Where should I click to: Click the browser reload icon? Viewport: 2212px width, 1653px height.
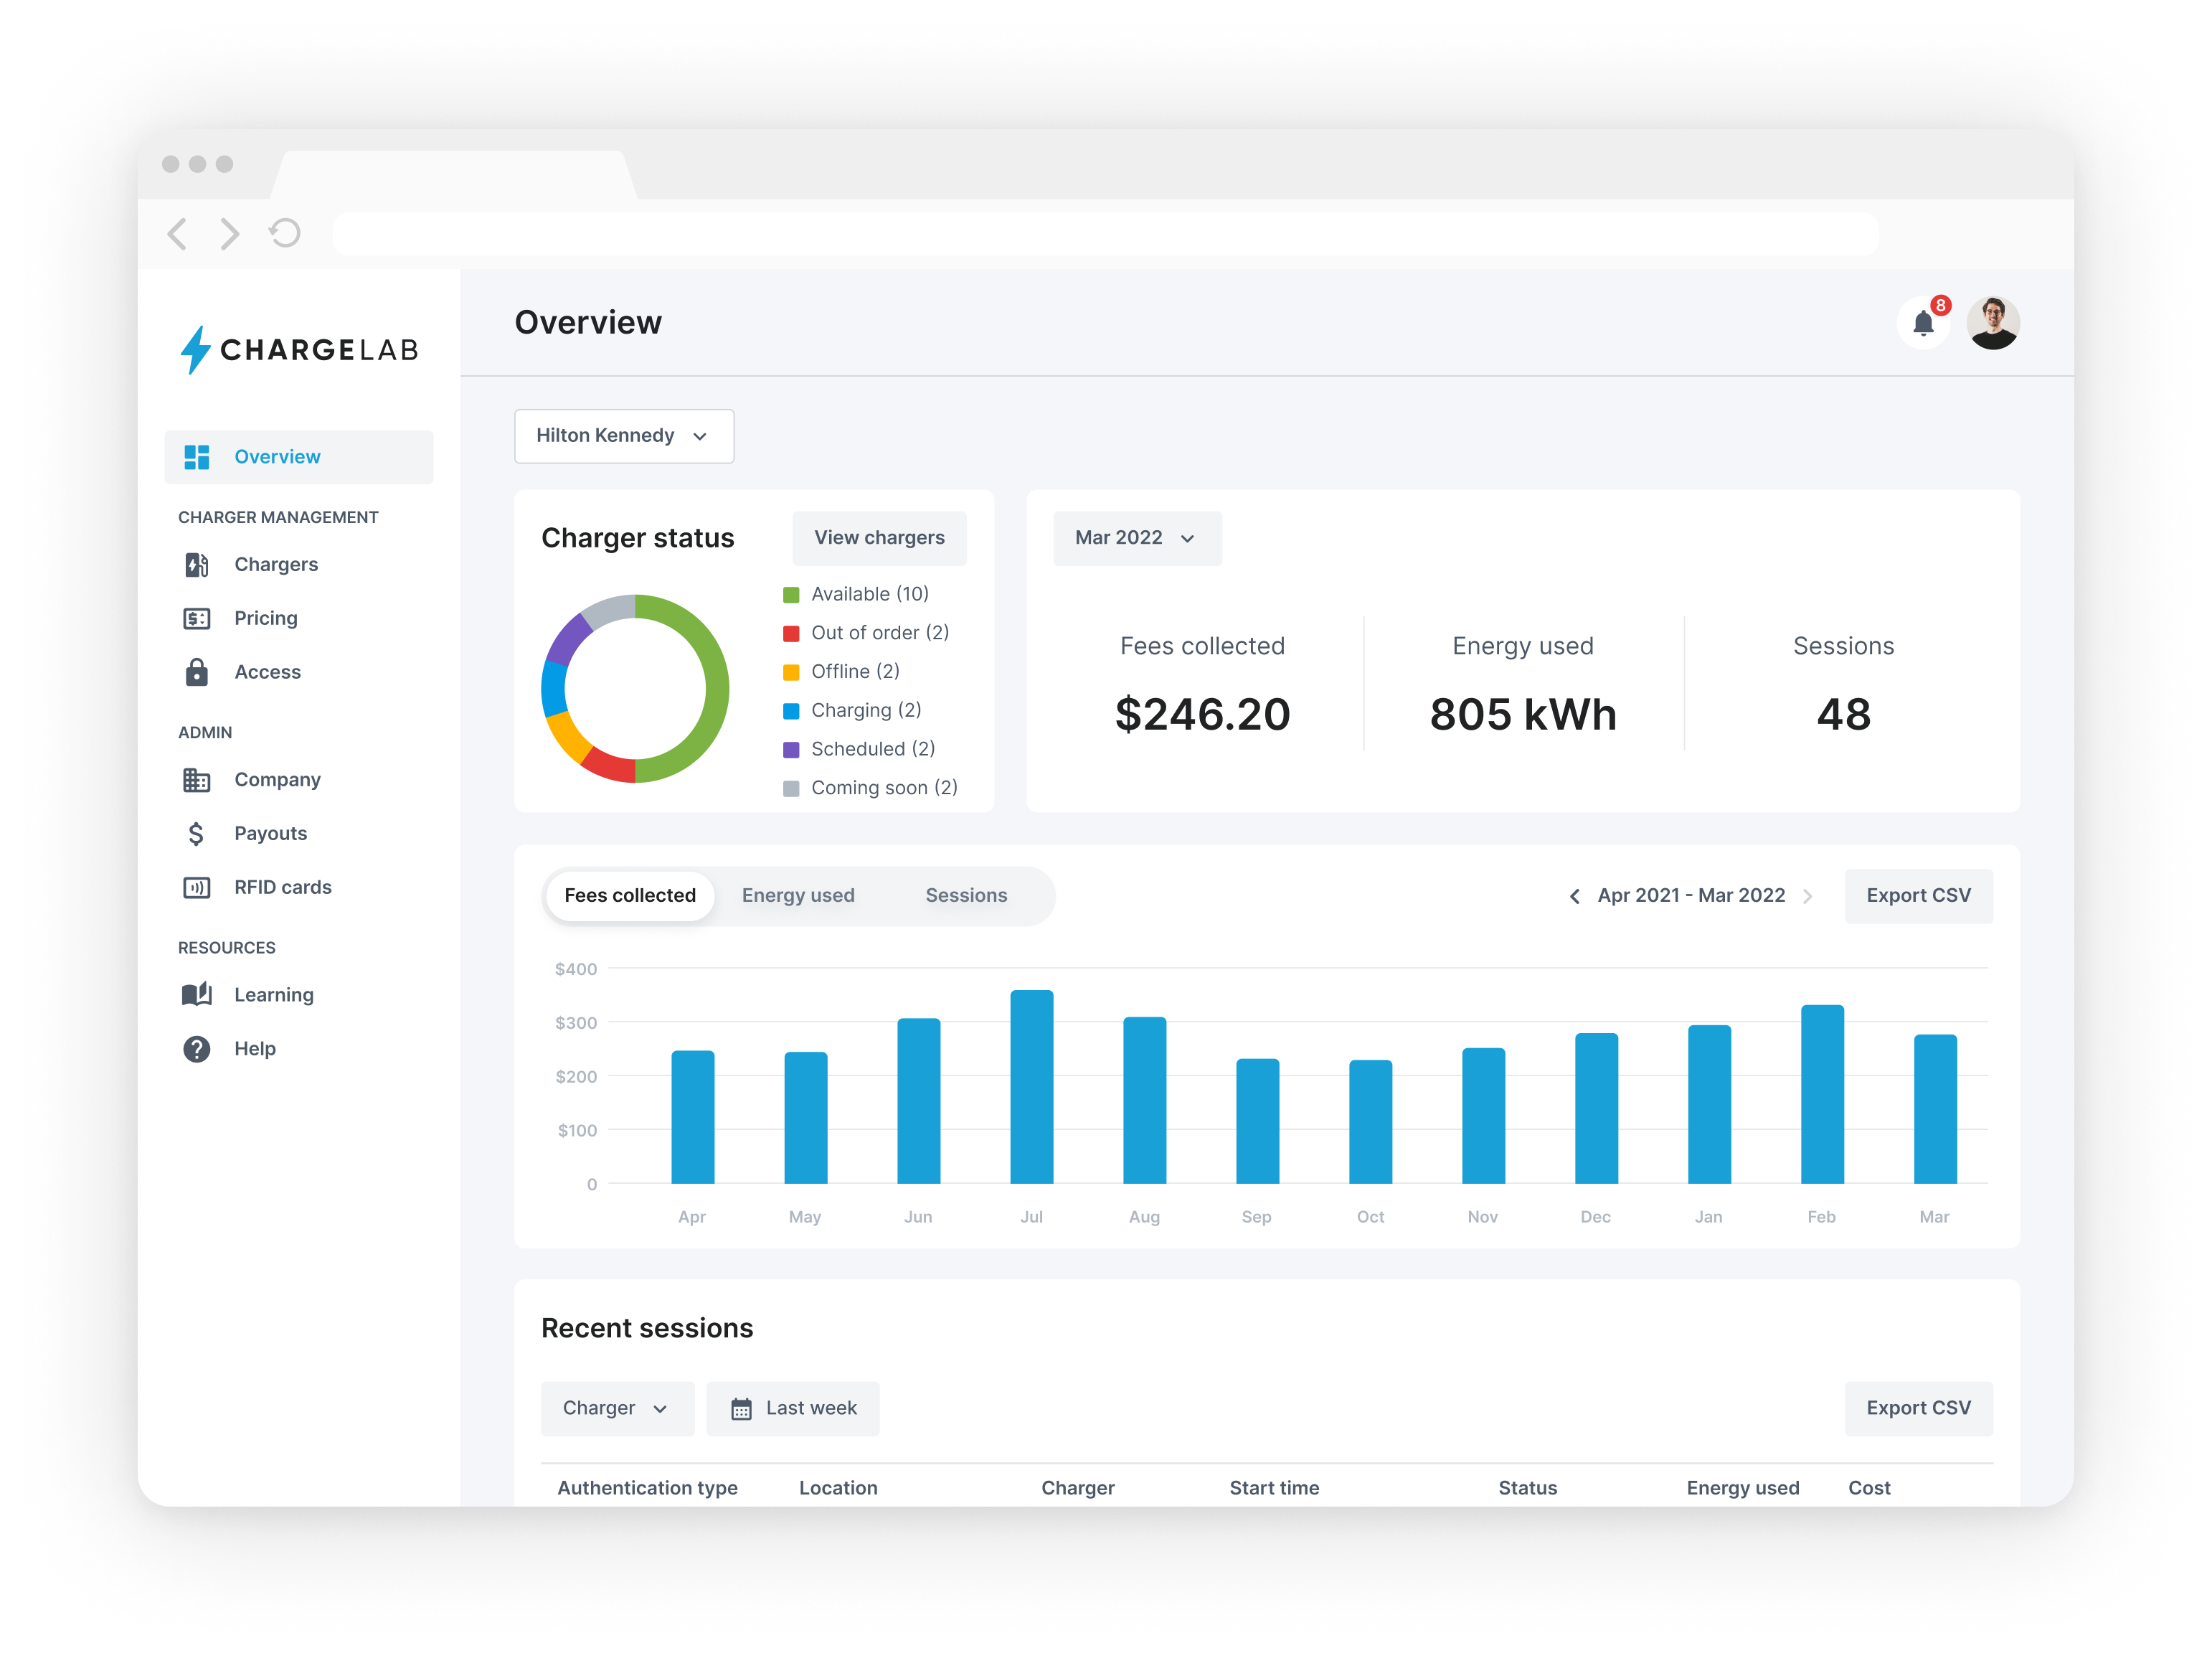point(285,234)
